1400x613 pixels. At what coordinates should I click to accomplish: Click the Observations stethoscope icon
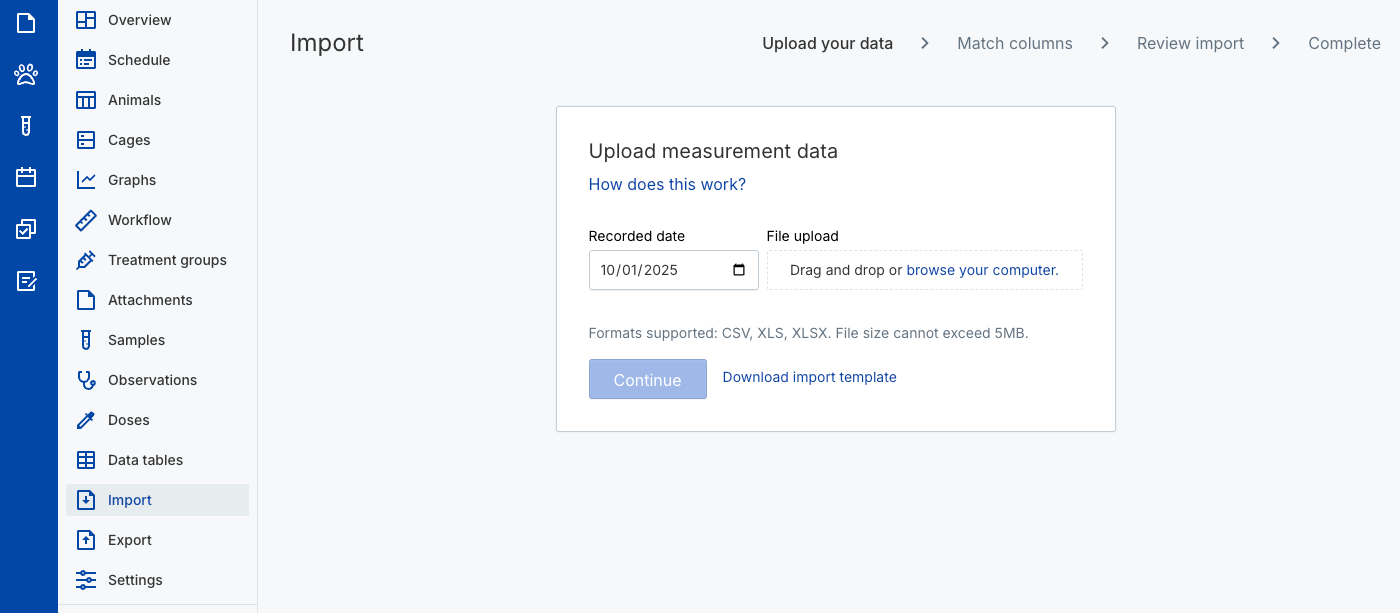point(86,380)
